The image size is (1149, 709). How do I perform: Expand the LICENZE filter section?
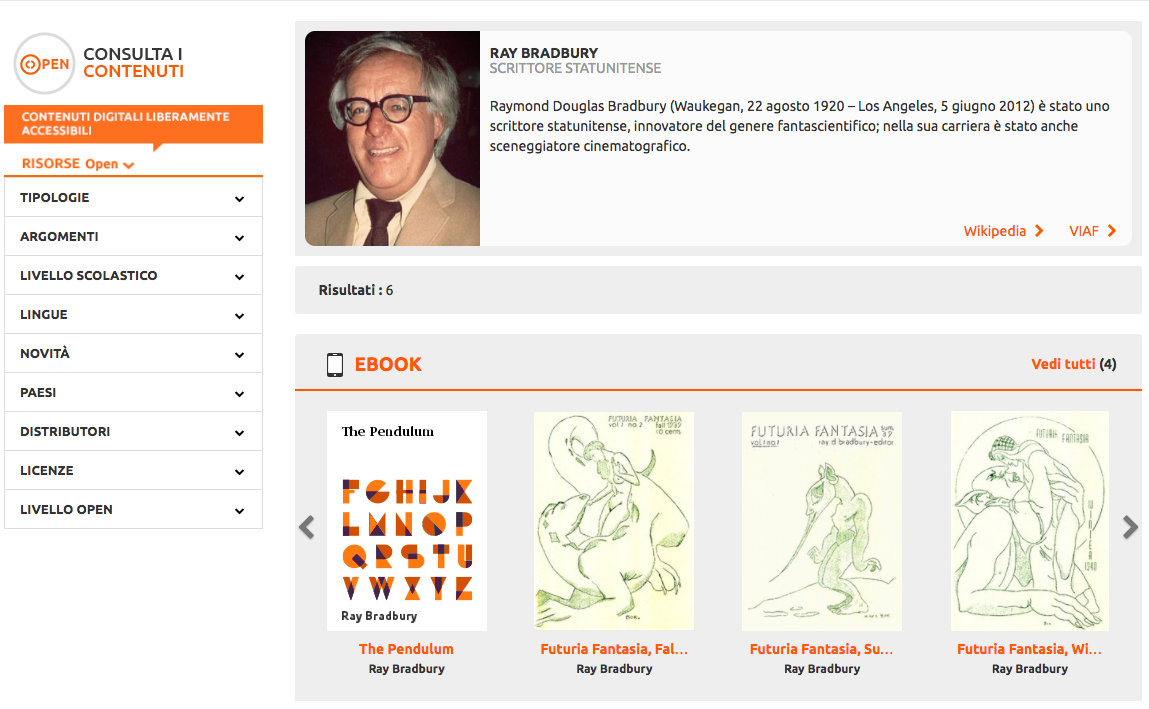pos(133,470)
